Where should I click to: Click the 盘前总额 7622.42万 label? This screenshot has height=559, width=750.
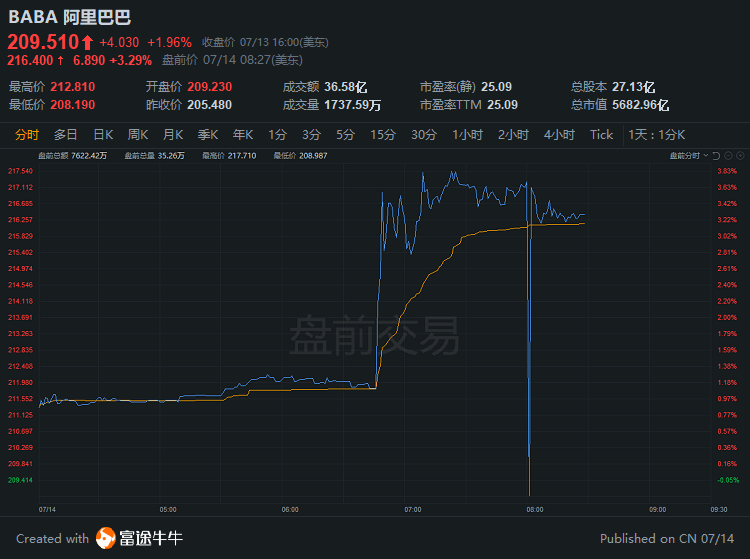72,156
